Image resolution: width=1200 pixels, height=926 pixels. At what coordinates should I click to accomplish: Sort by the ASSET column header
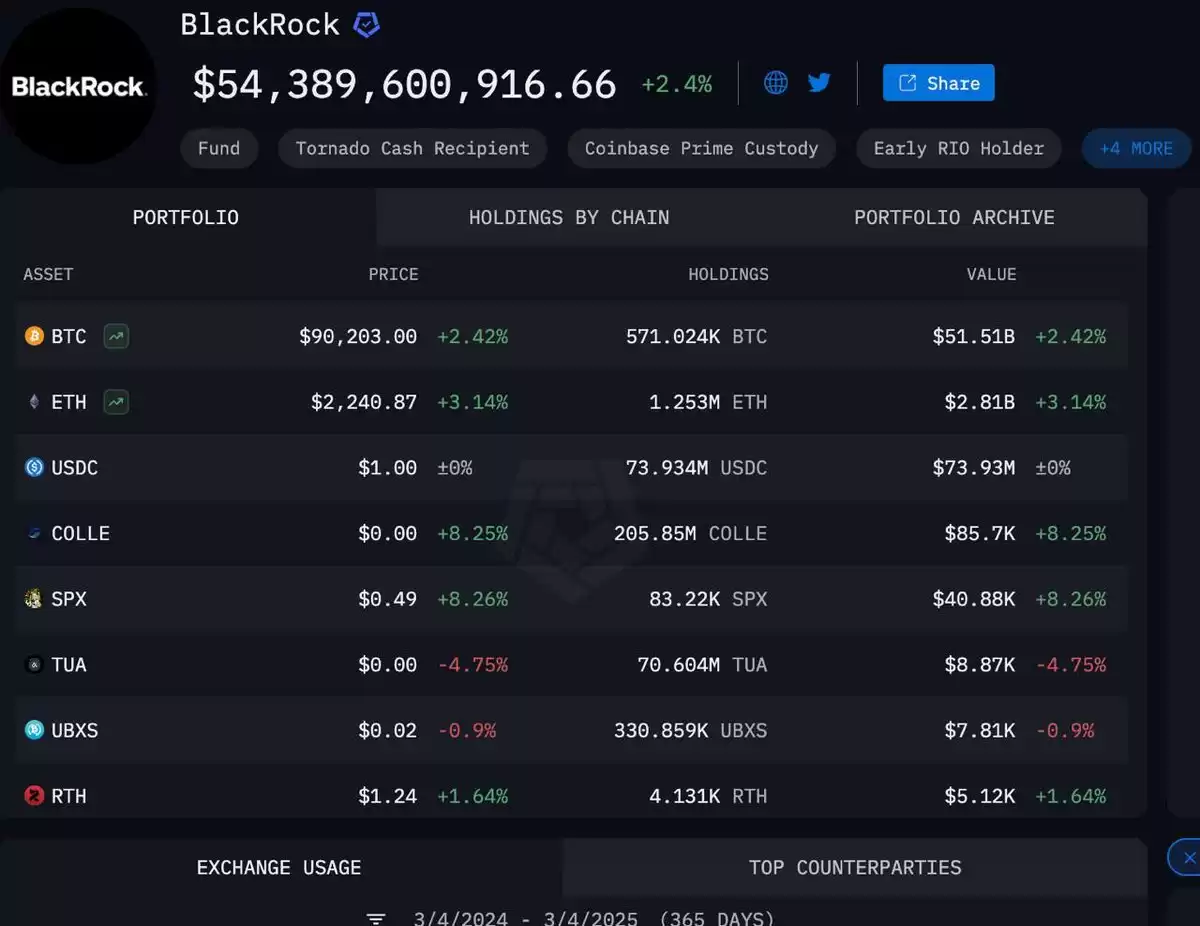pyautogui.click(x=48, y=274)
